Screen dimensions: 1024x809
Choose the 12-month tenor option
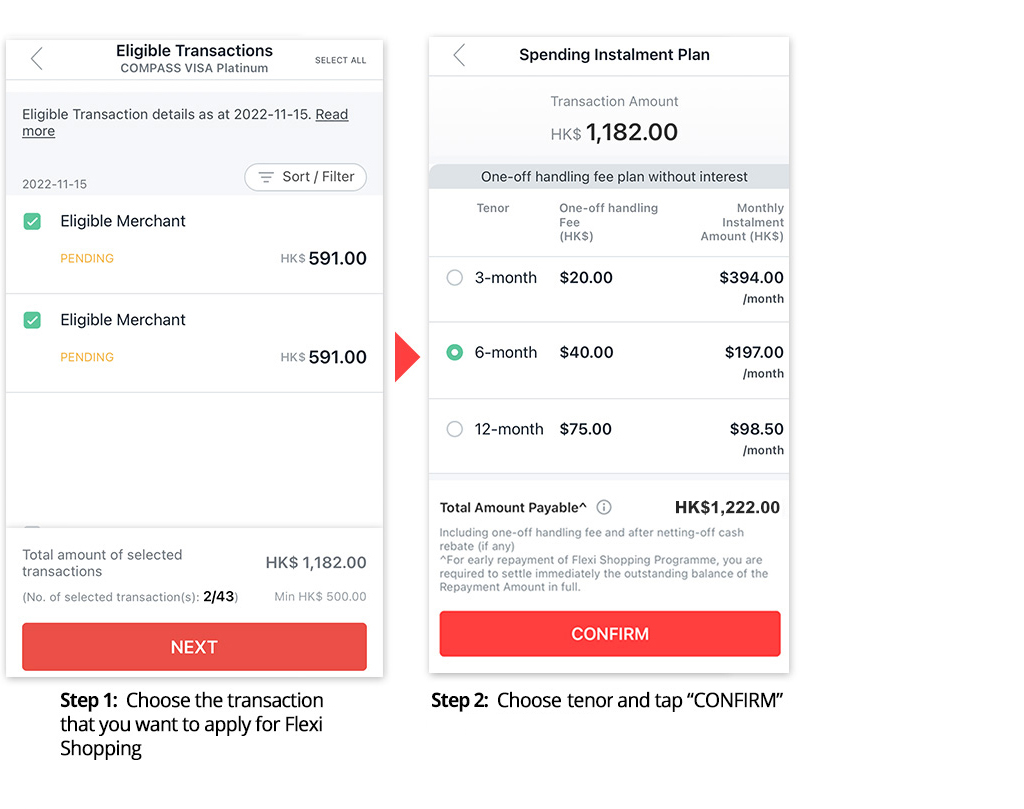pyautogui.click(x=455, y=429)
